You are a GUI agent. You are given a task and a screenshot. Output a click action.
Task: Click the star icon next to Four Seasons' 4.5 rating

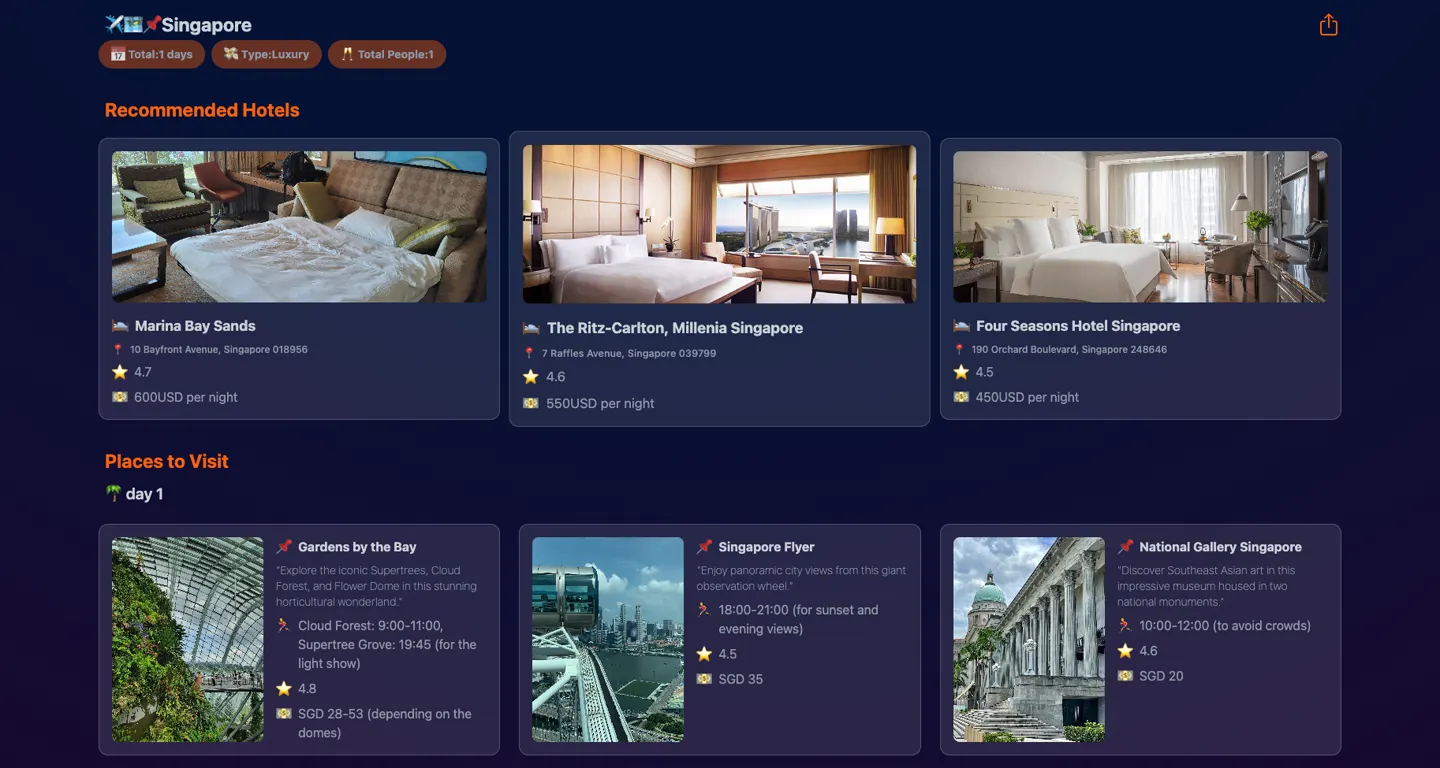[x=961, y=372]
